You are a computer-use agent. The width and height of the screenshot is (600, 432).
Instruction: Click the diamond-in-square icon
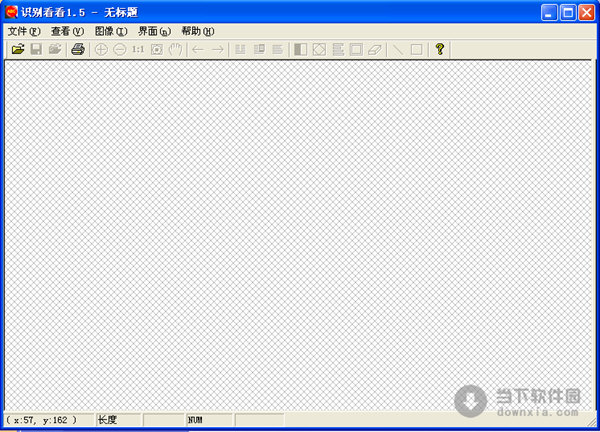pyautogui.click(x=320, y=49)
